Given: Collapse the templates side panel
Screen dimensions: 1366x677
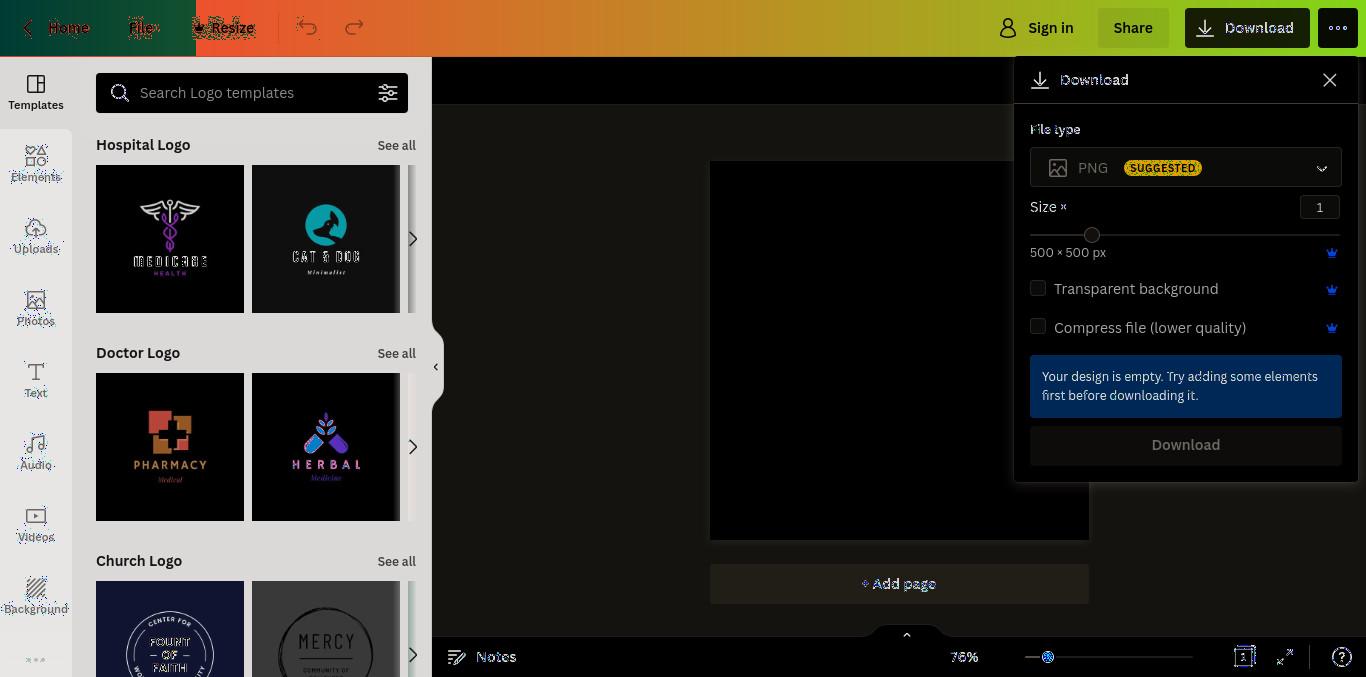Looking at the screenshot, I should 436,367.
